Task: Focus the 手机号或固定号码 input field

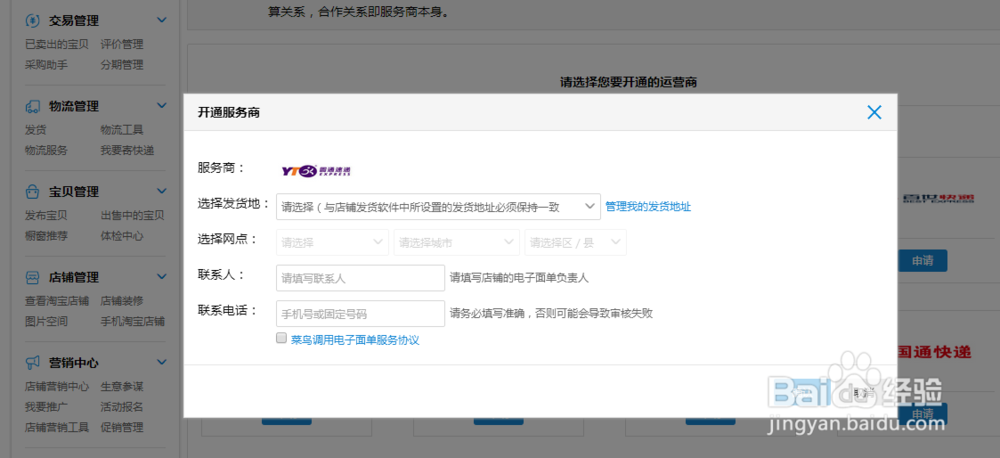Action: pyautogui.click(x=360, y=314)
